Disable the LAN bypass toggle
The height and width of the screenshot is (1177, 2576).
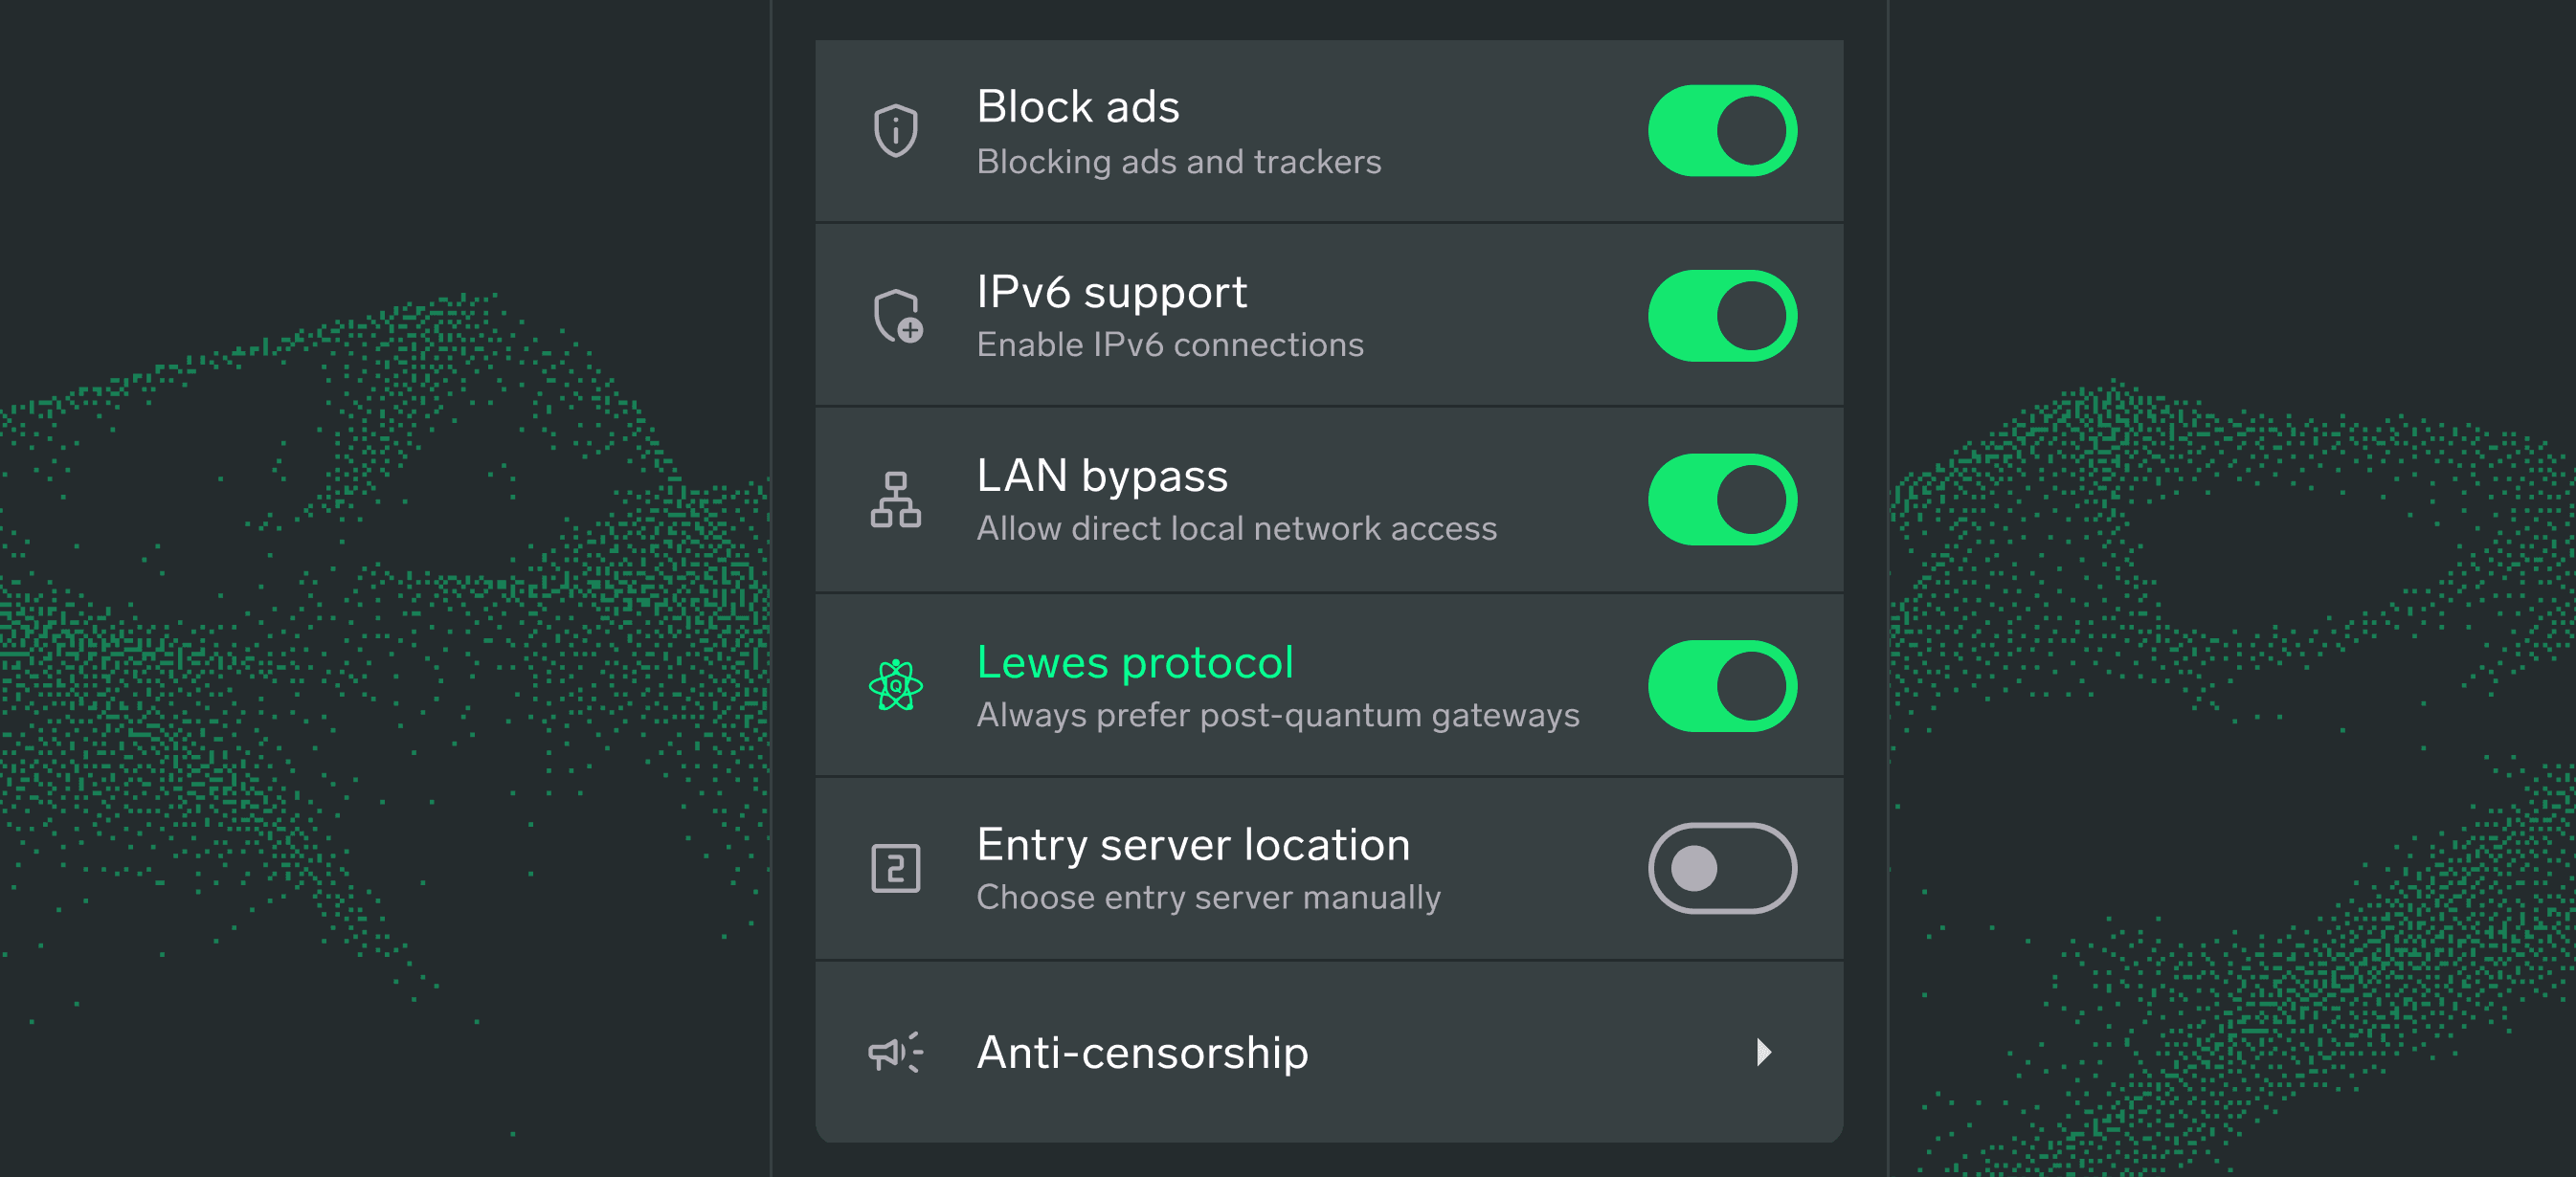tap(1721, 500)
